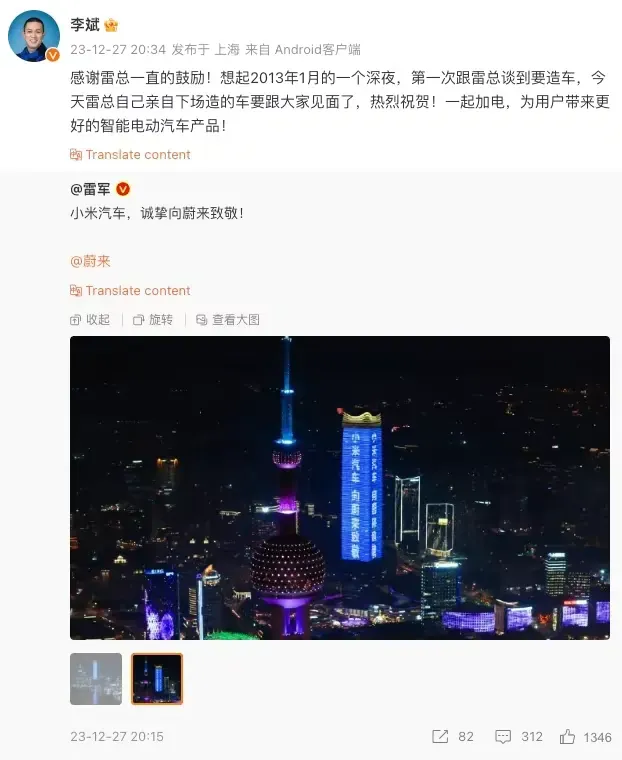
Task: Collapse the image with 收起
Action: click(x=90, y=320)
